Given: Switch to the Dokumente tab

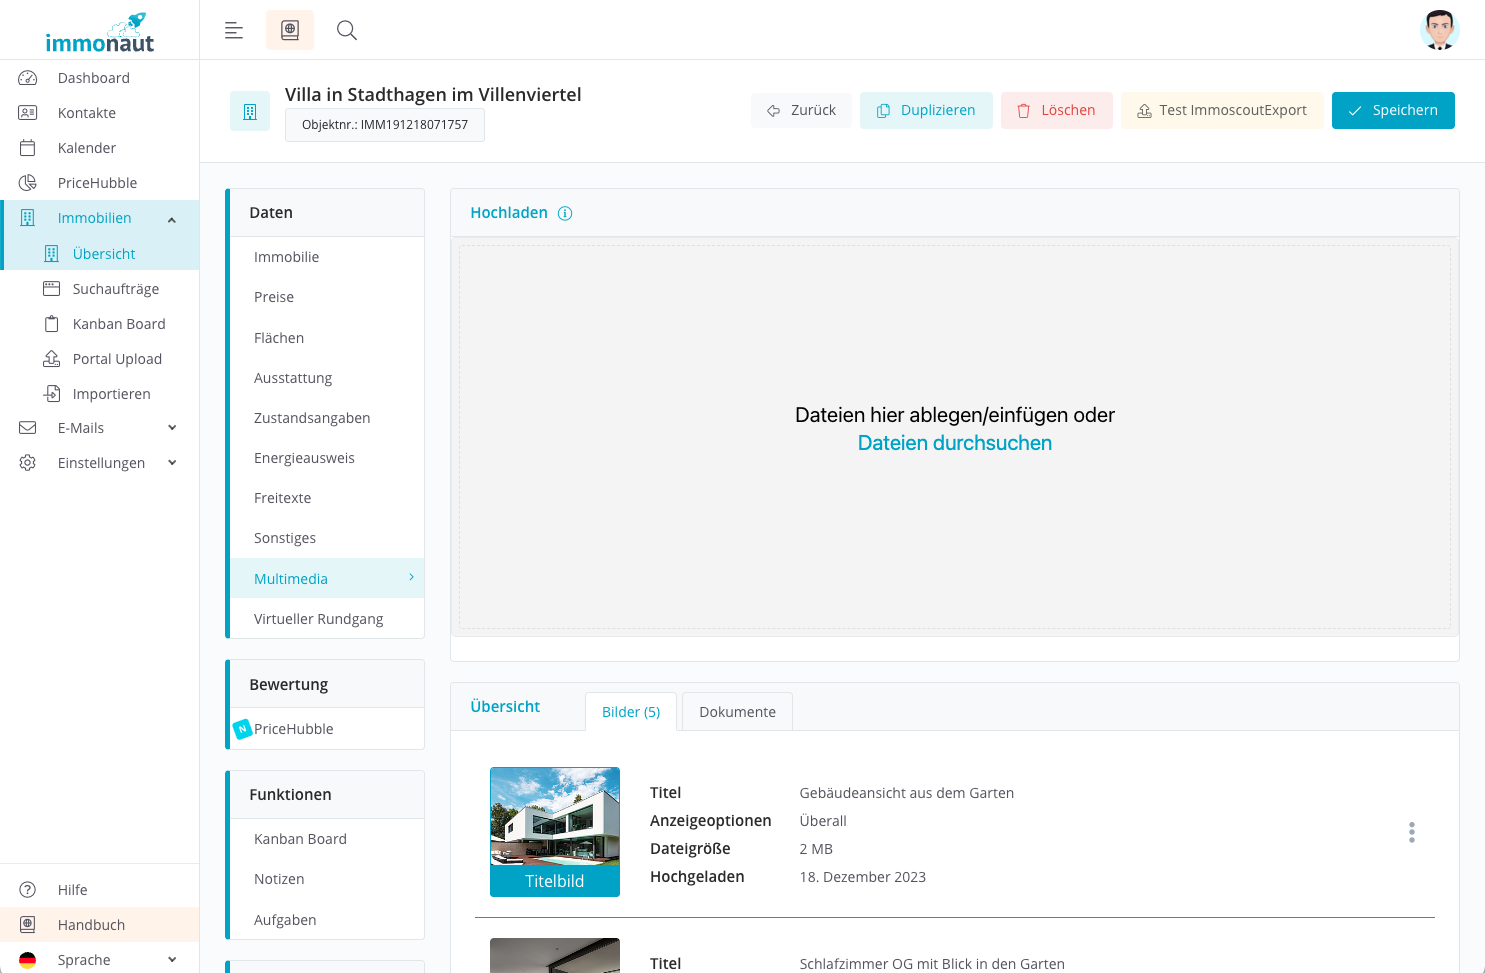Looking at the screenshot, I should 737,712.
